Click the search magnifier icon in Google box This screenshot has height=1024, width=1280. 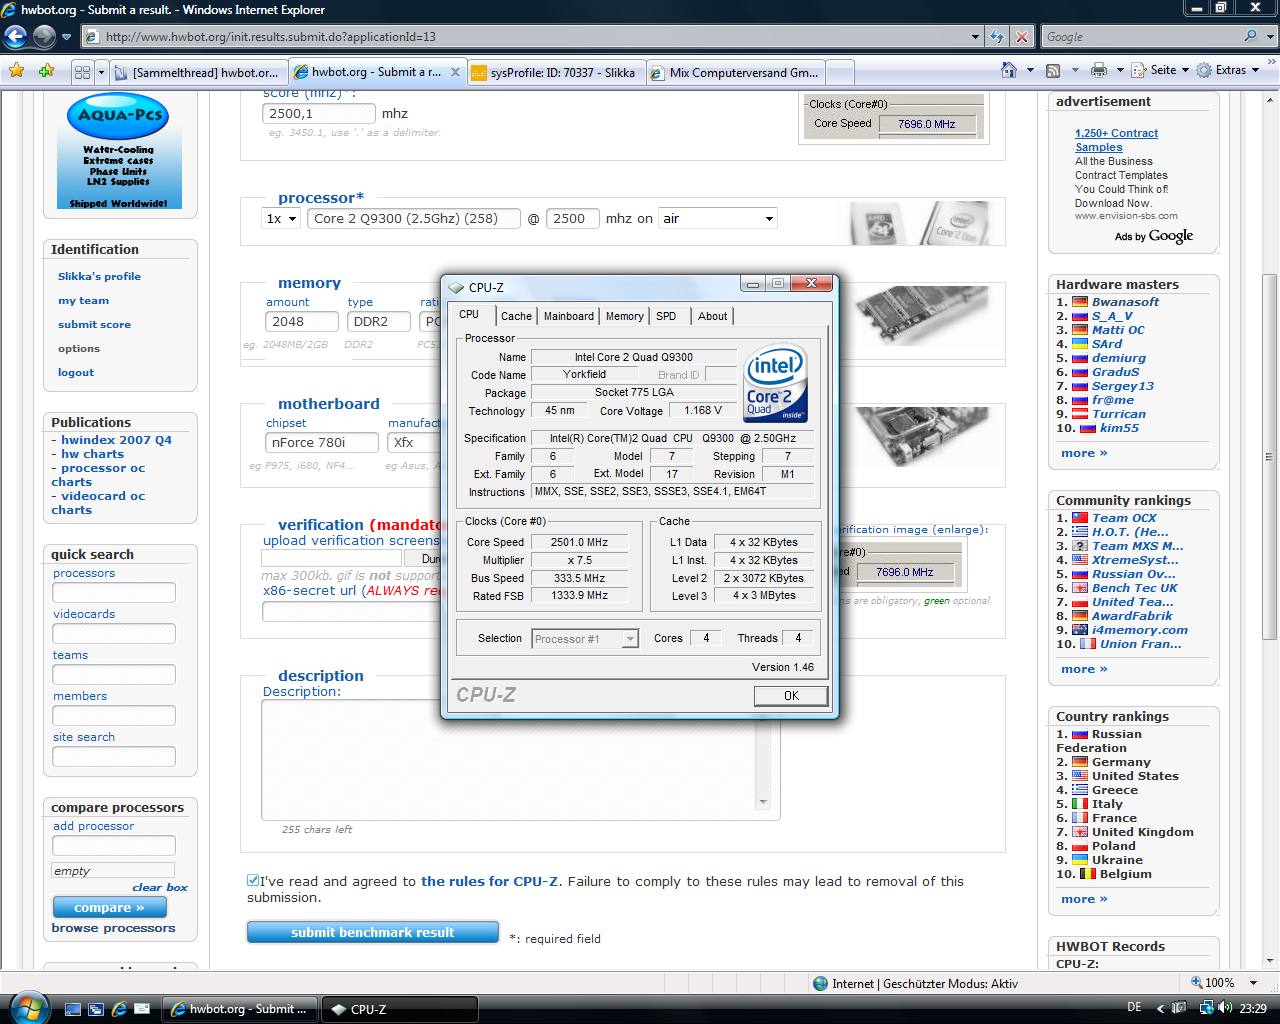click(x=1251, y=36)
